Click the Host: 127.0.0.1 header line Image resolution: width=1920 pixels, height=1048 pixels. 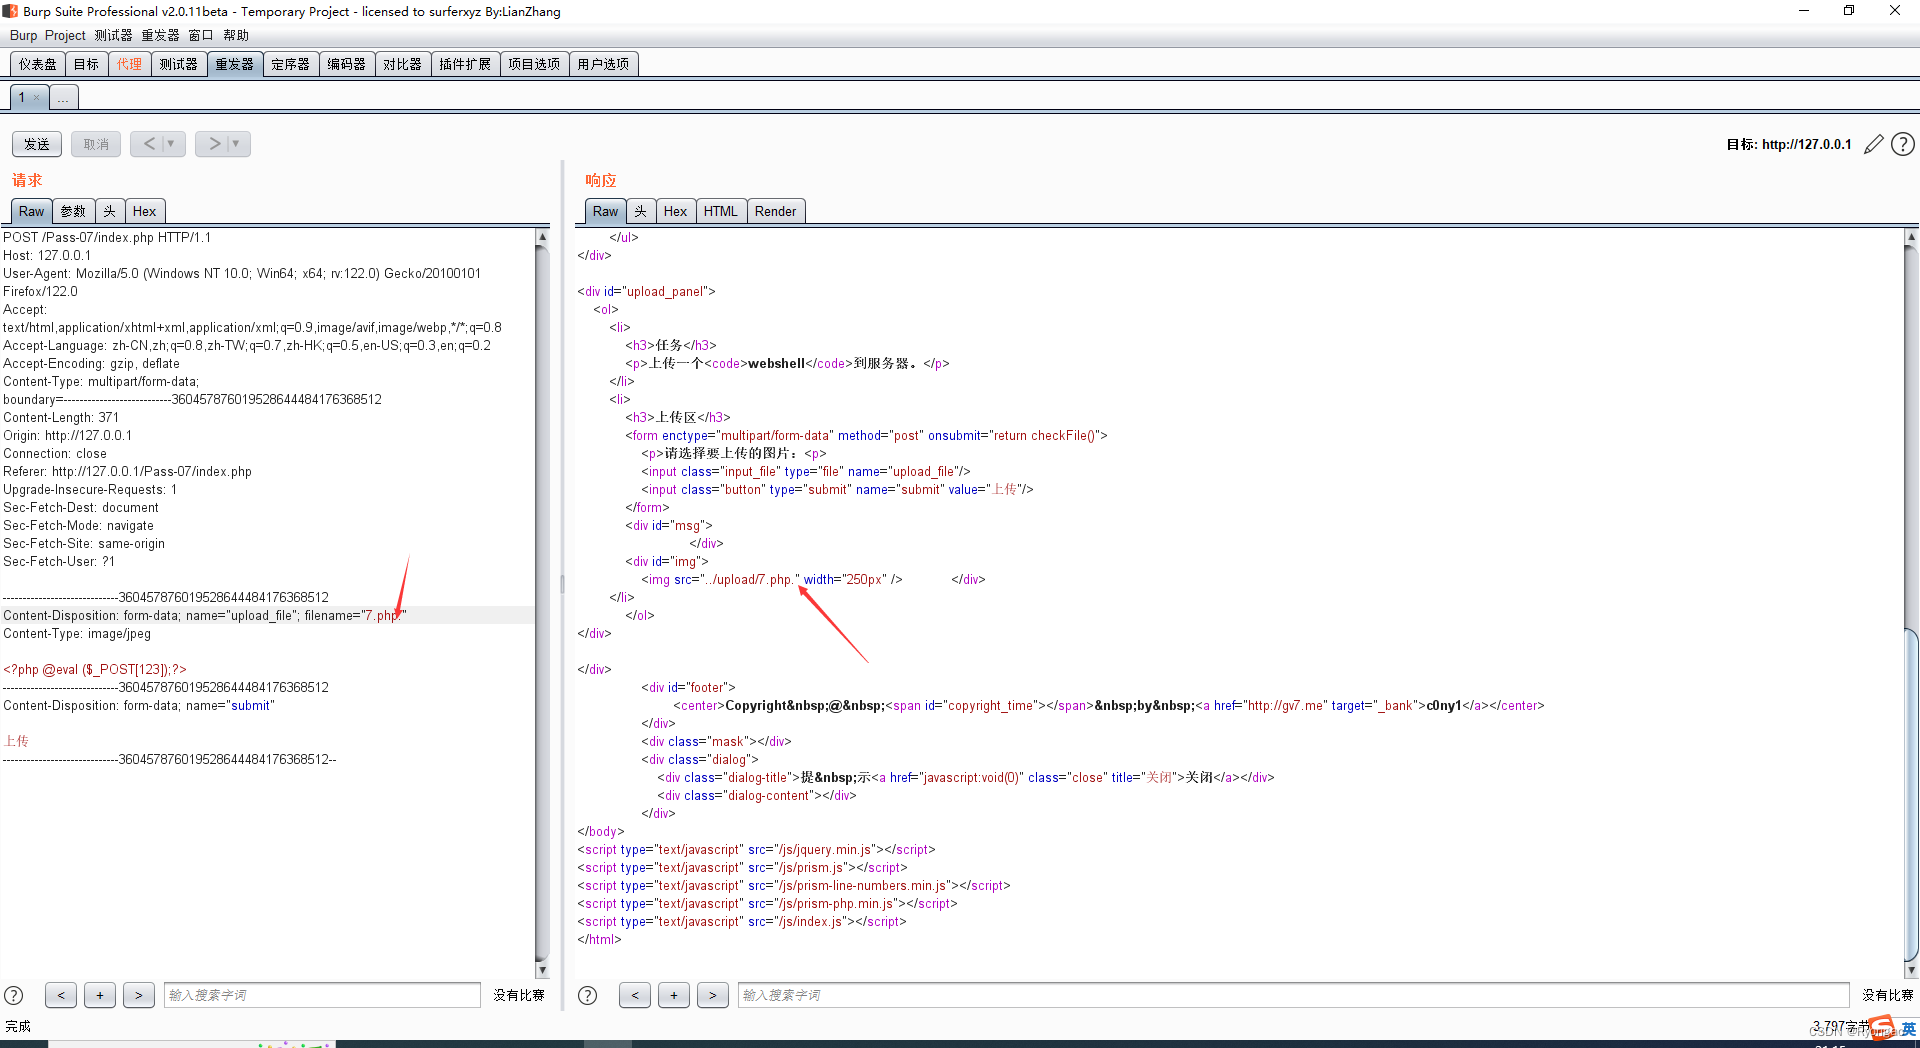[x=47, y=255]
